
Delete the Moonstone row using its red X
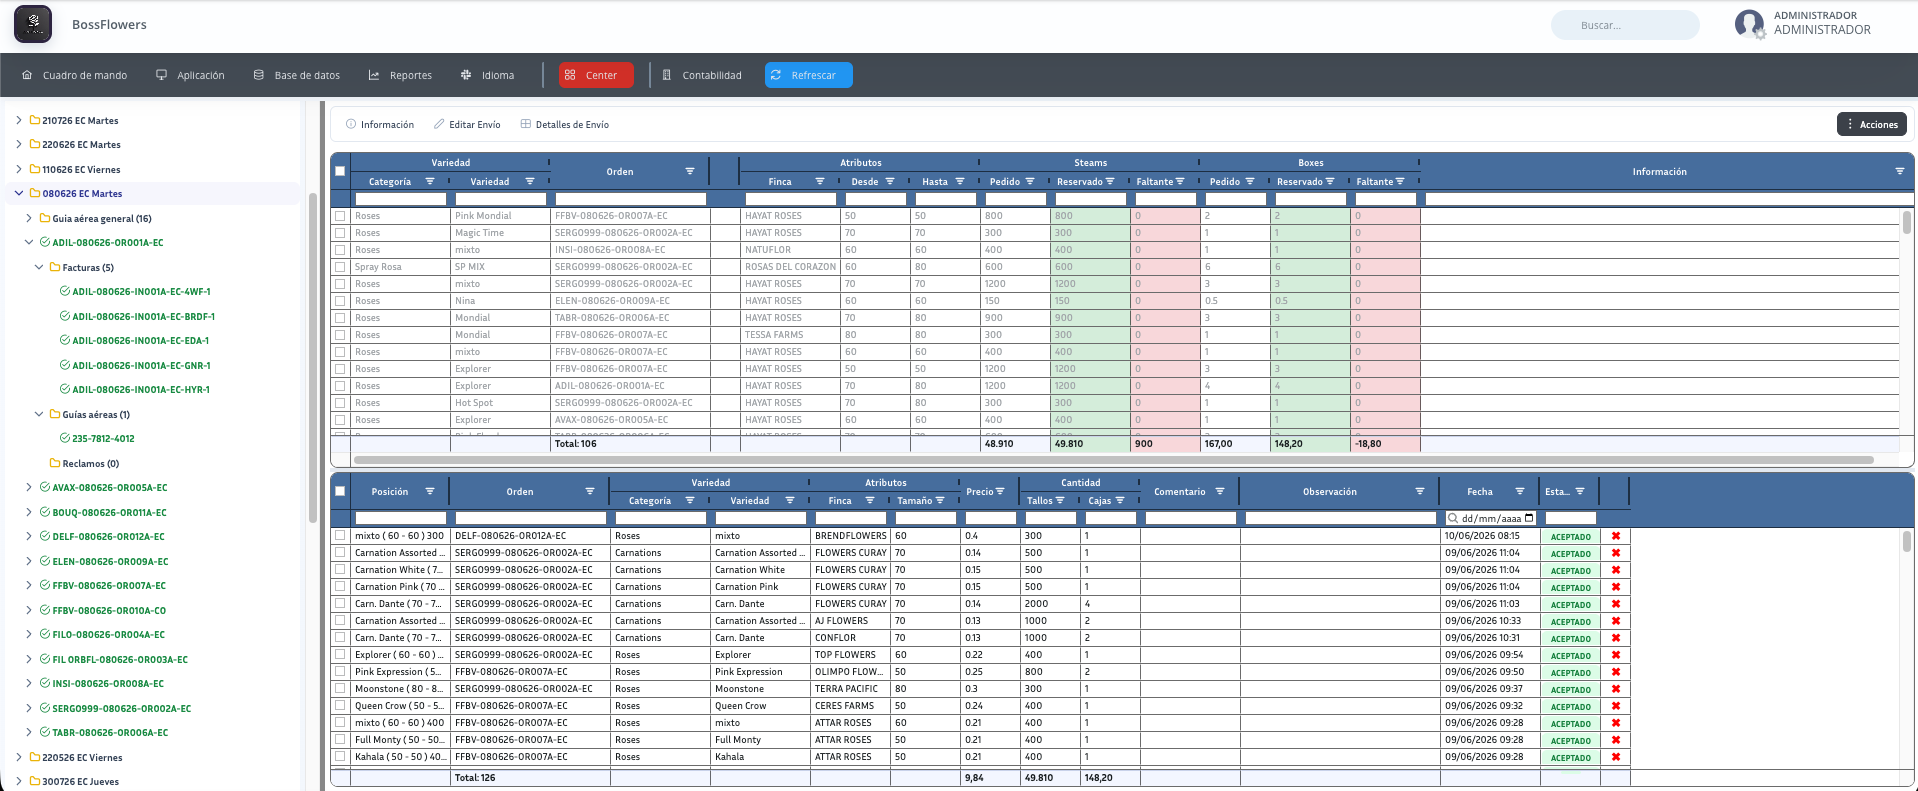1616,689
